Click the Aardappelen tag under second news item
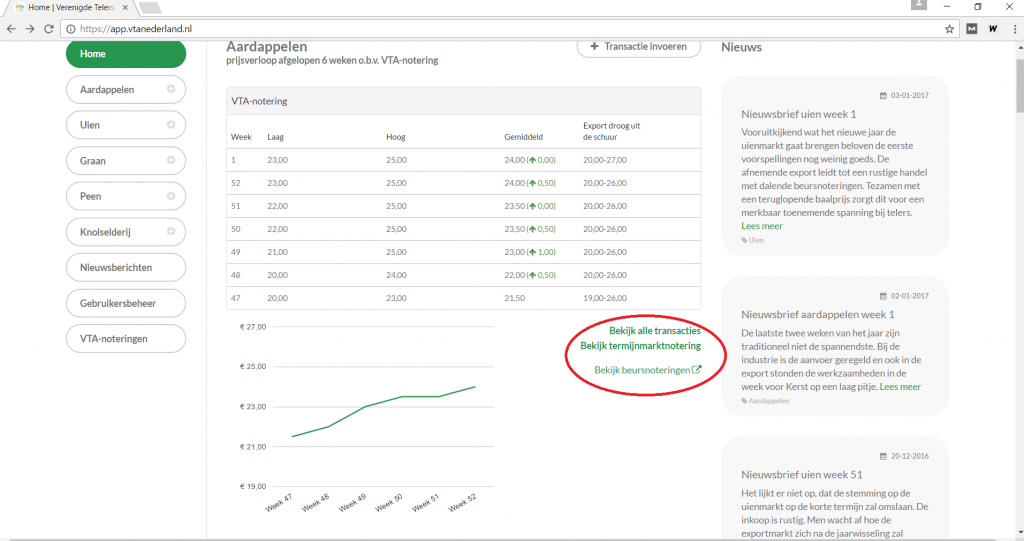1024x541 pixels. pyautogui.click(x=765, y=401)
